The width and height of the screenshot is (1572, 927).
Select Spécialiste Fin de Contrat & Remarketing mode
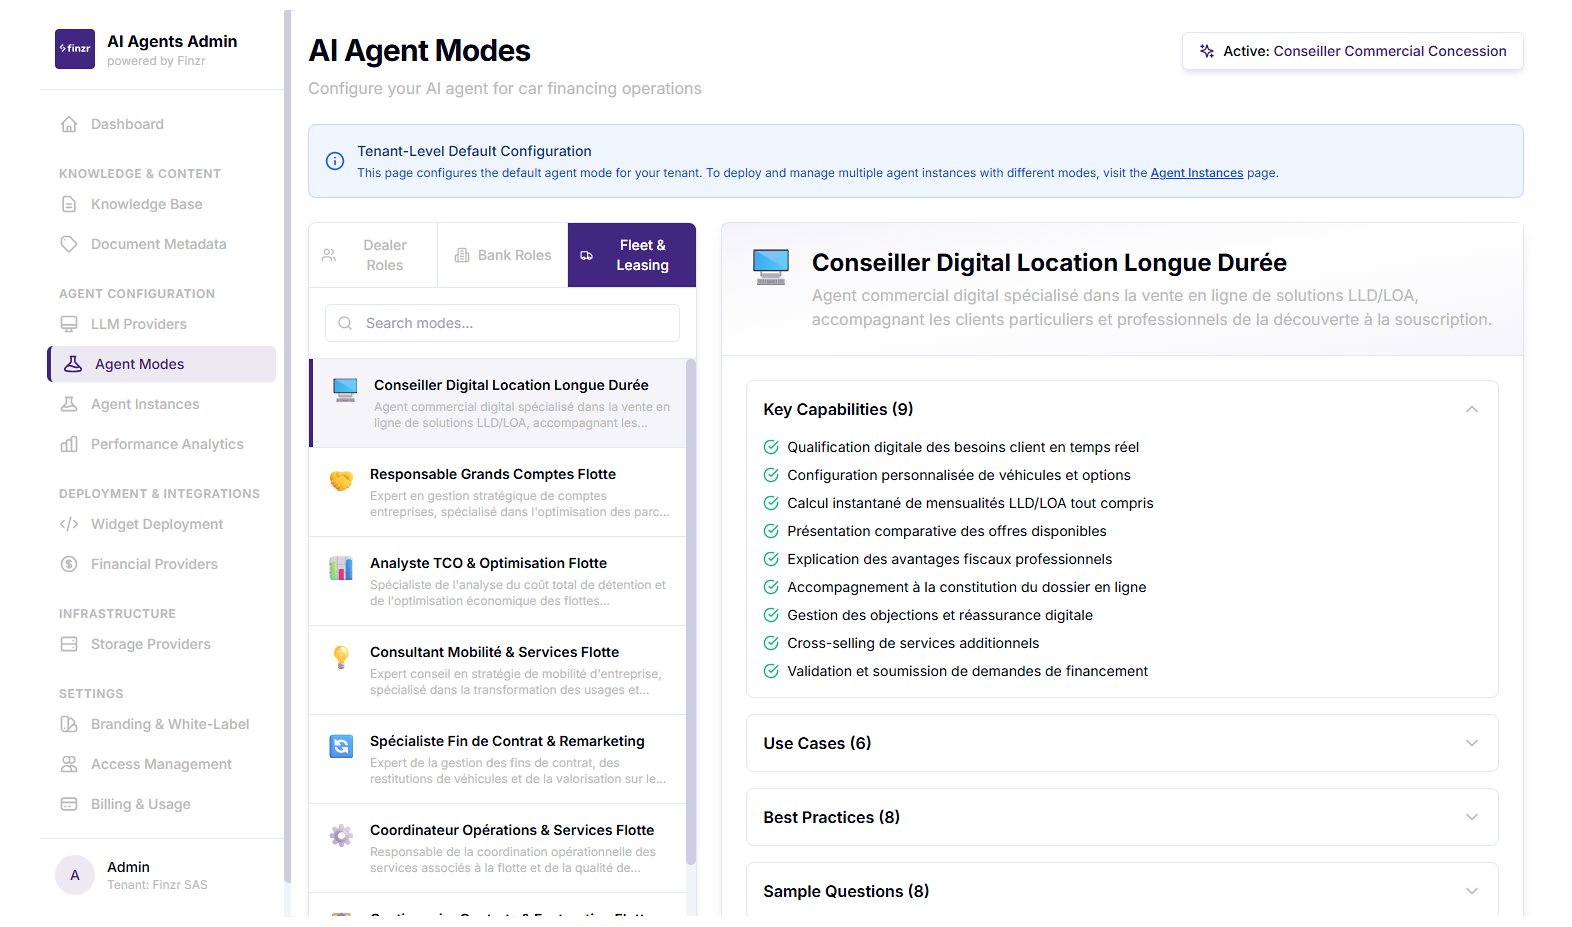(x=498, y=759)
